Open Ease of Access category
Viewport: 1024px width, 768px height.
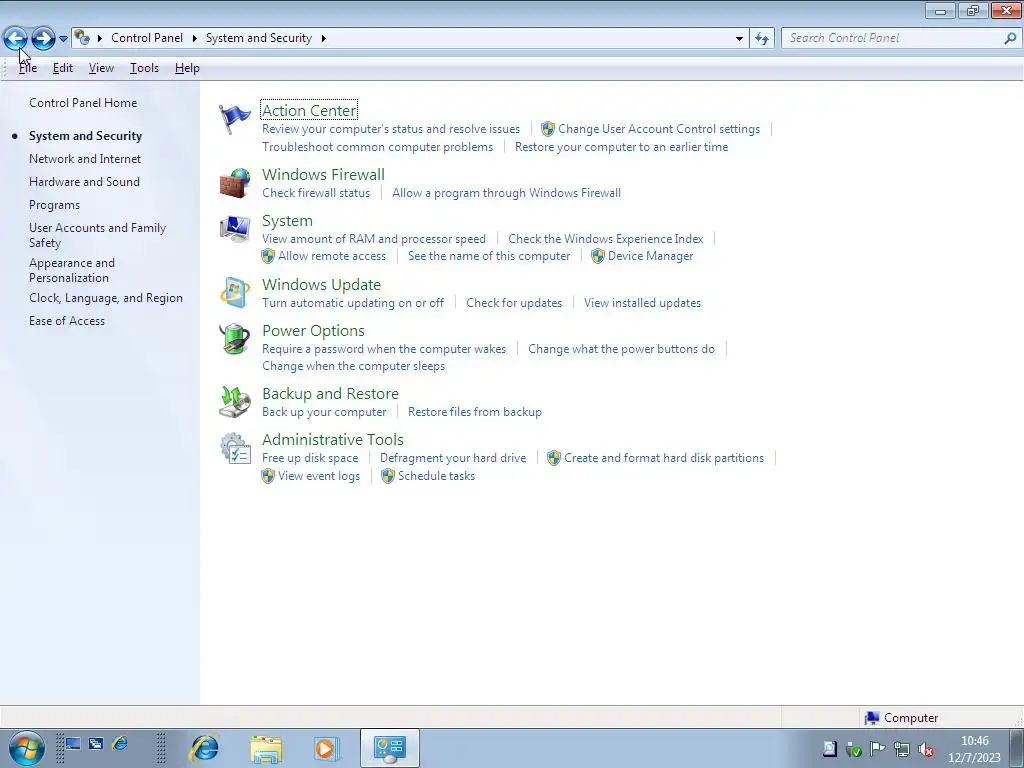pyautogui.click(x=67, y=321)
